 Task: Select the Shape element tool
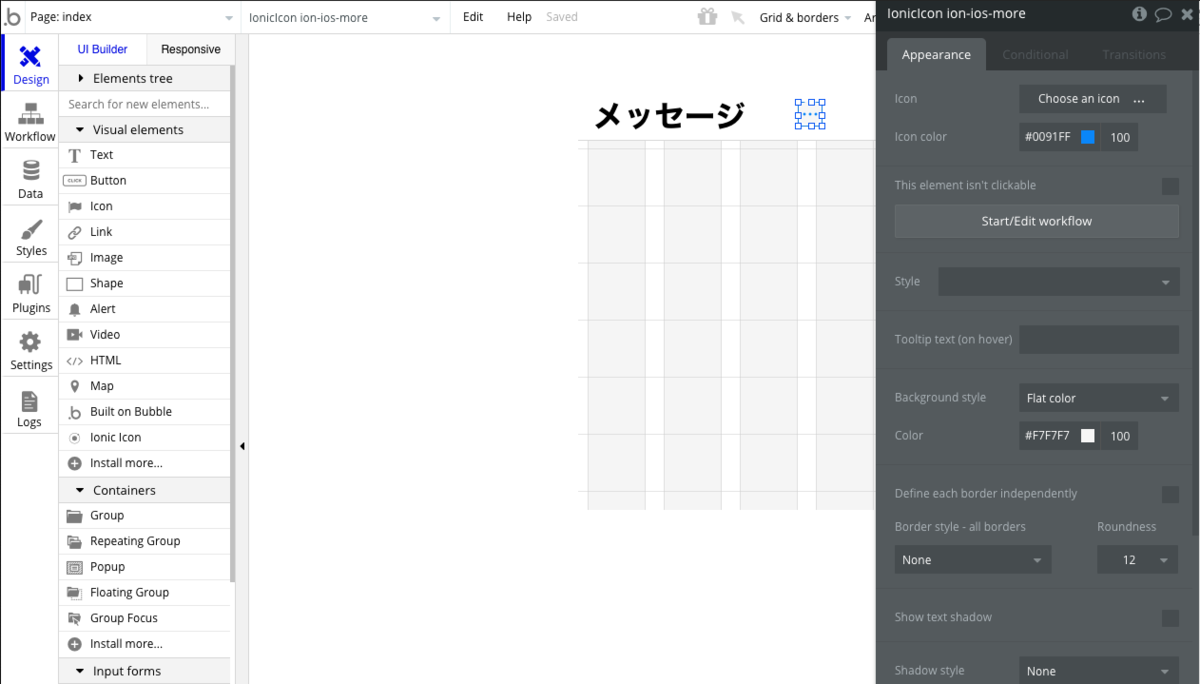coord(145,284)
